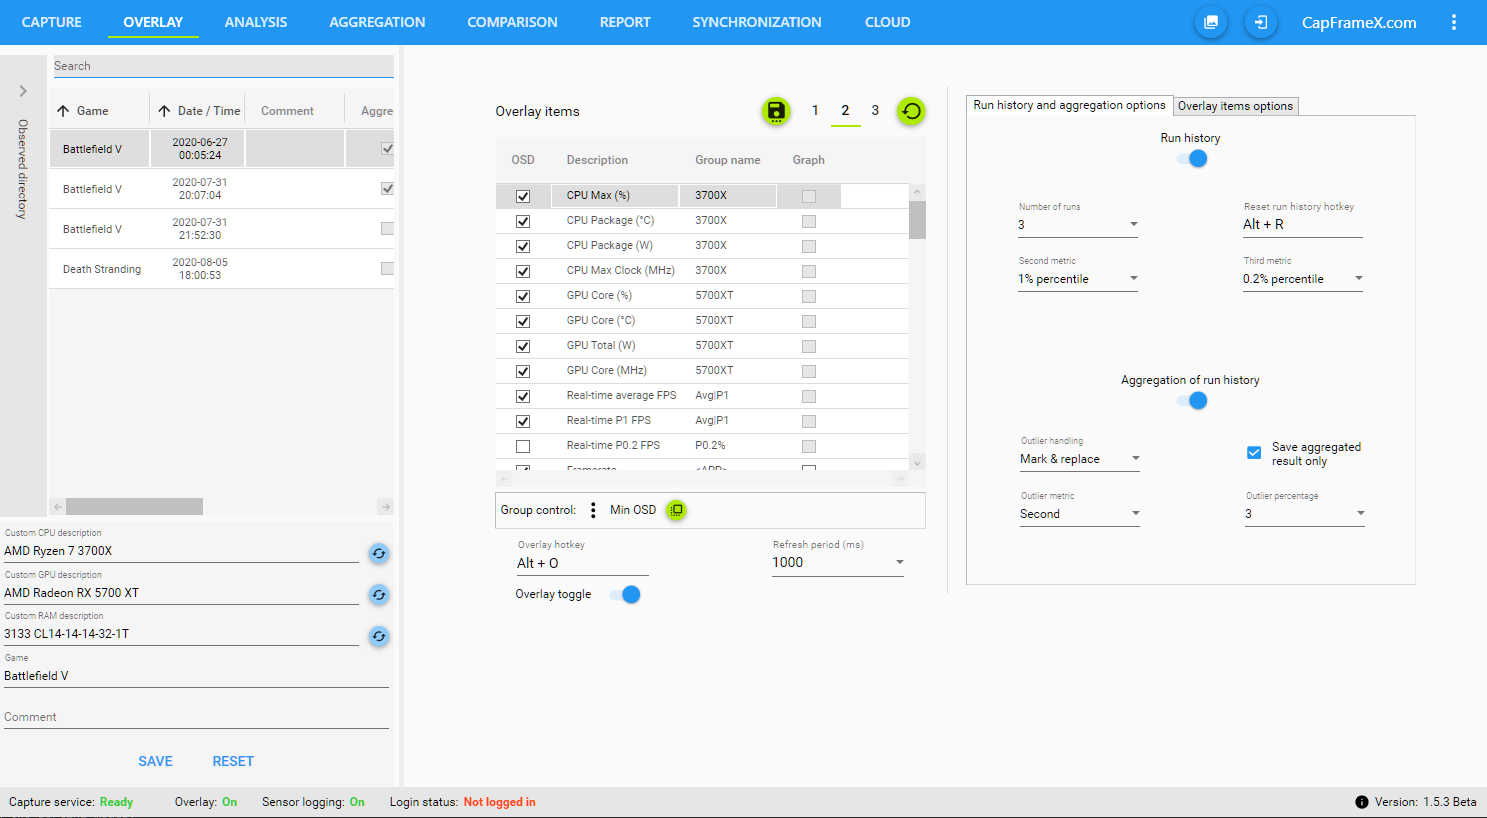Expand the Observed directory side panel
1487x818 pixels.
(23, 91)
